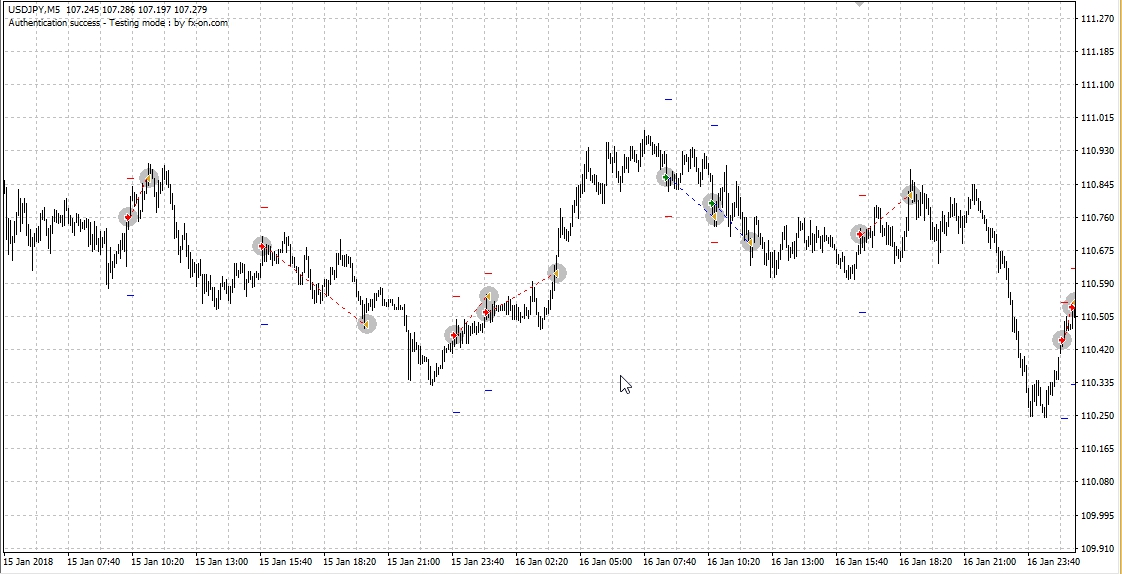The width and height of the screenshot is (1122, 574).
Task: Click the '16 Jan 23:40' time label
Action: 1054,563
